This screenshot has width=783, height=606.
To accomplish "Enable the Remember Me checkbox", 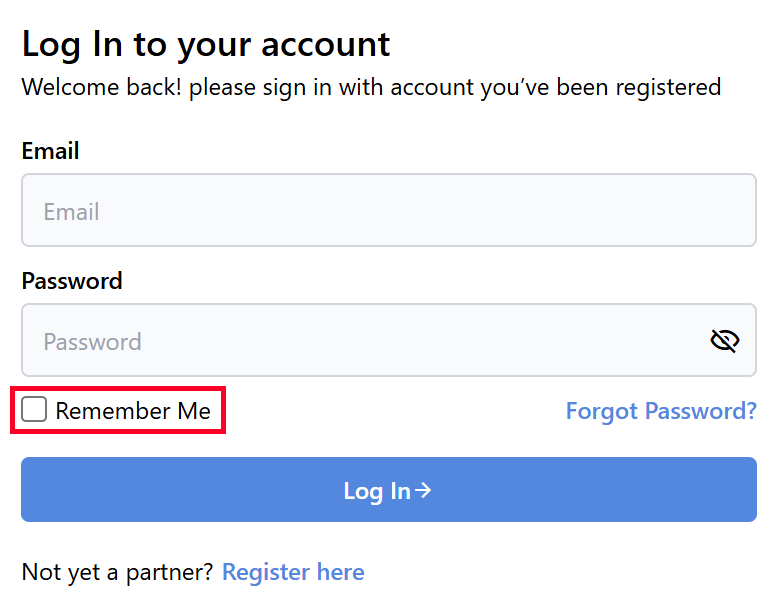I will click(x=35, y=410).
